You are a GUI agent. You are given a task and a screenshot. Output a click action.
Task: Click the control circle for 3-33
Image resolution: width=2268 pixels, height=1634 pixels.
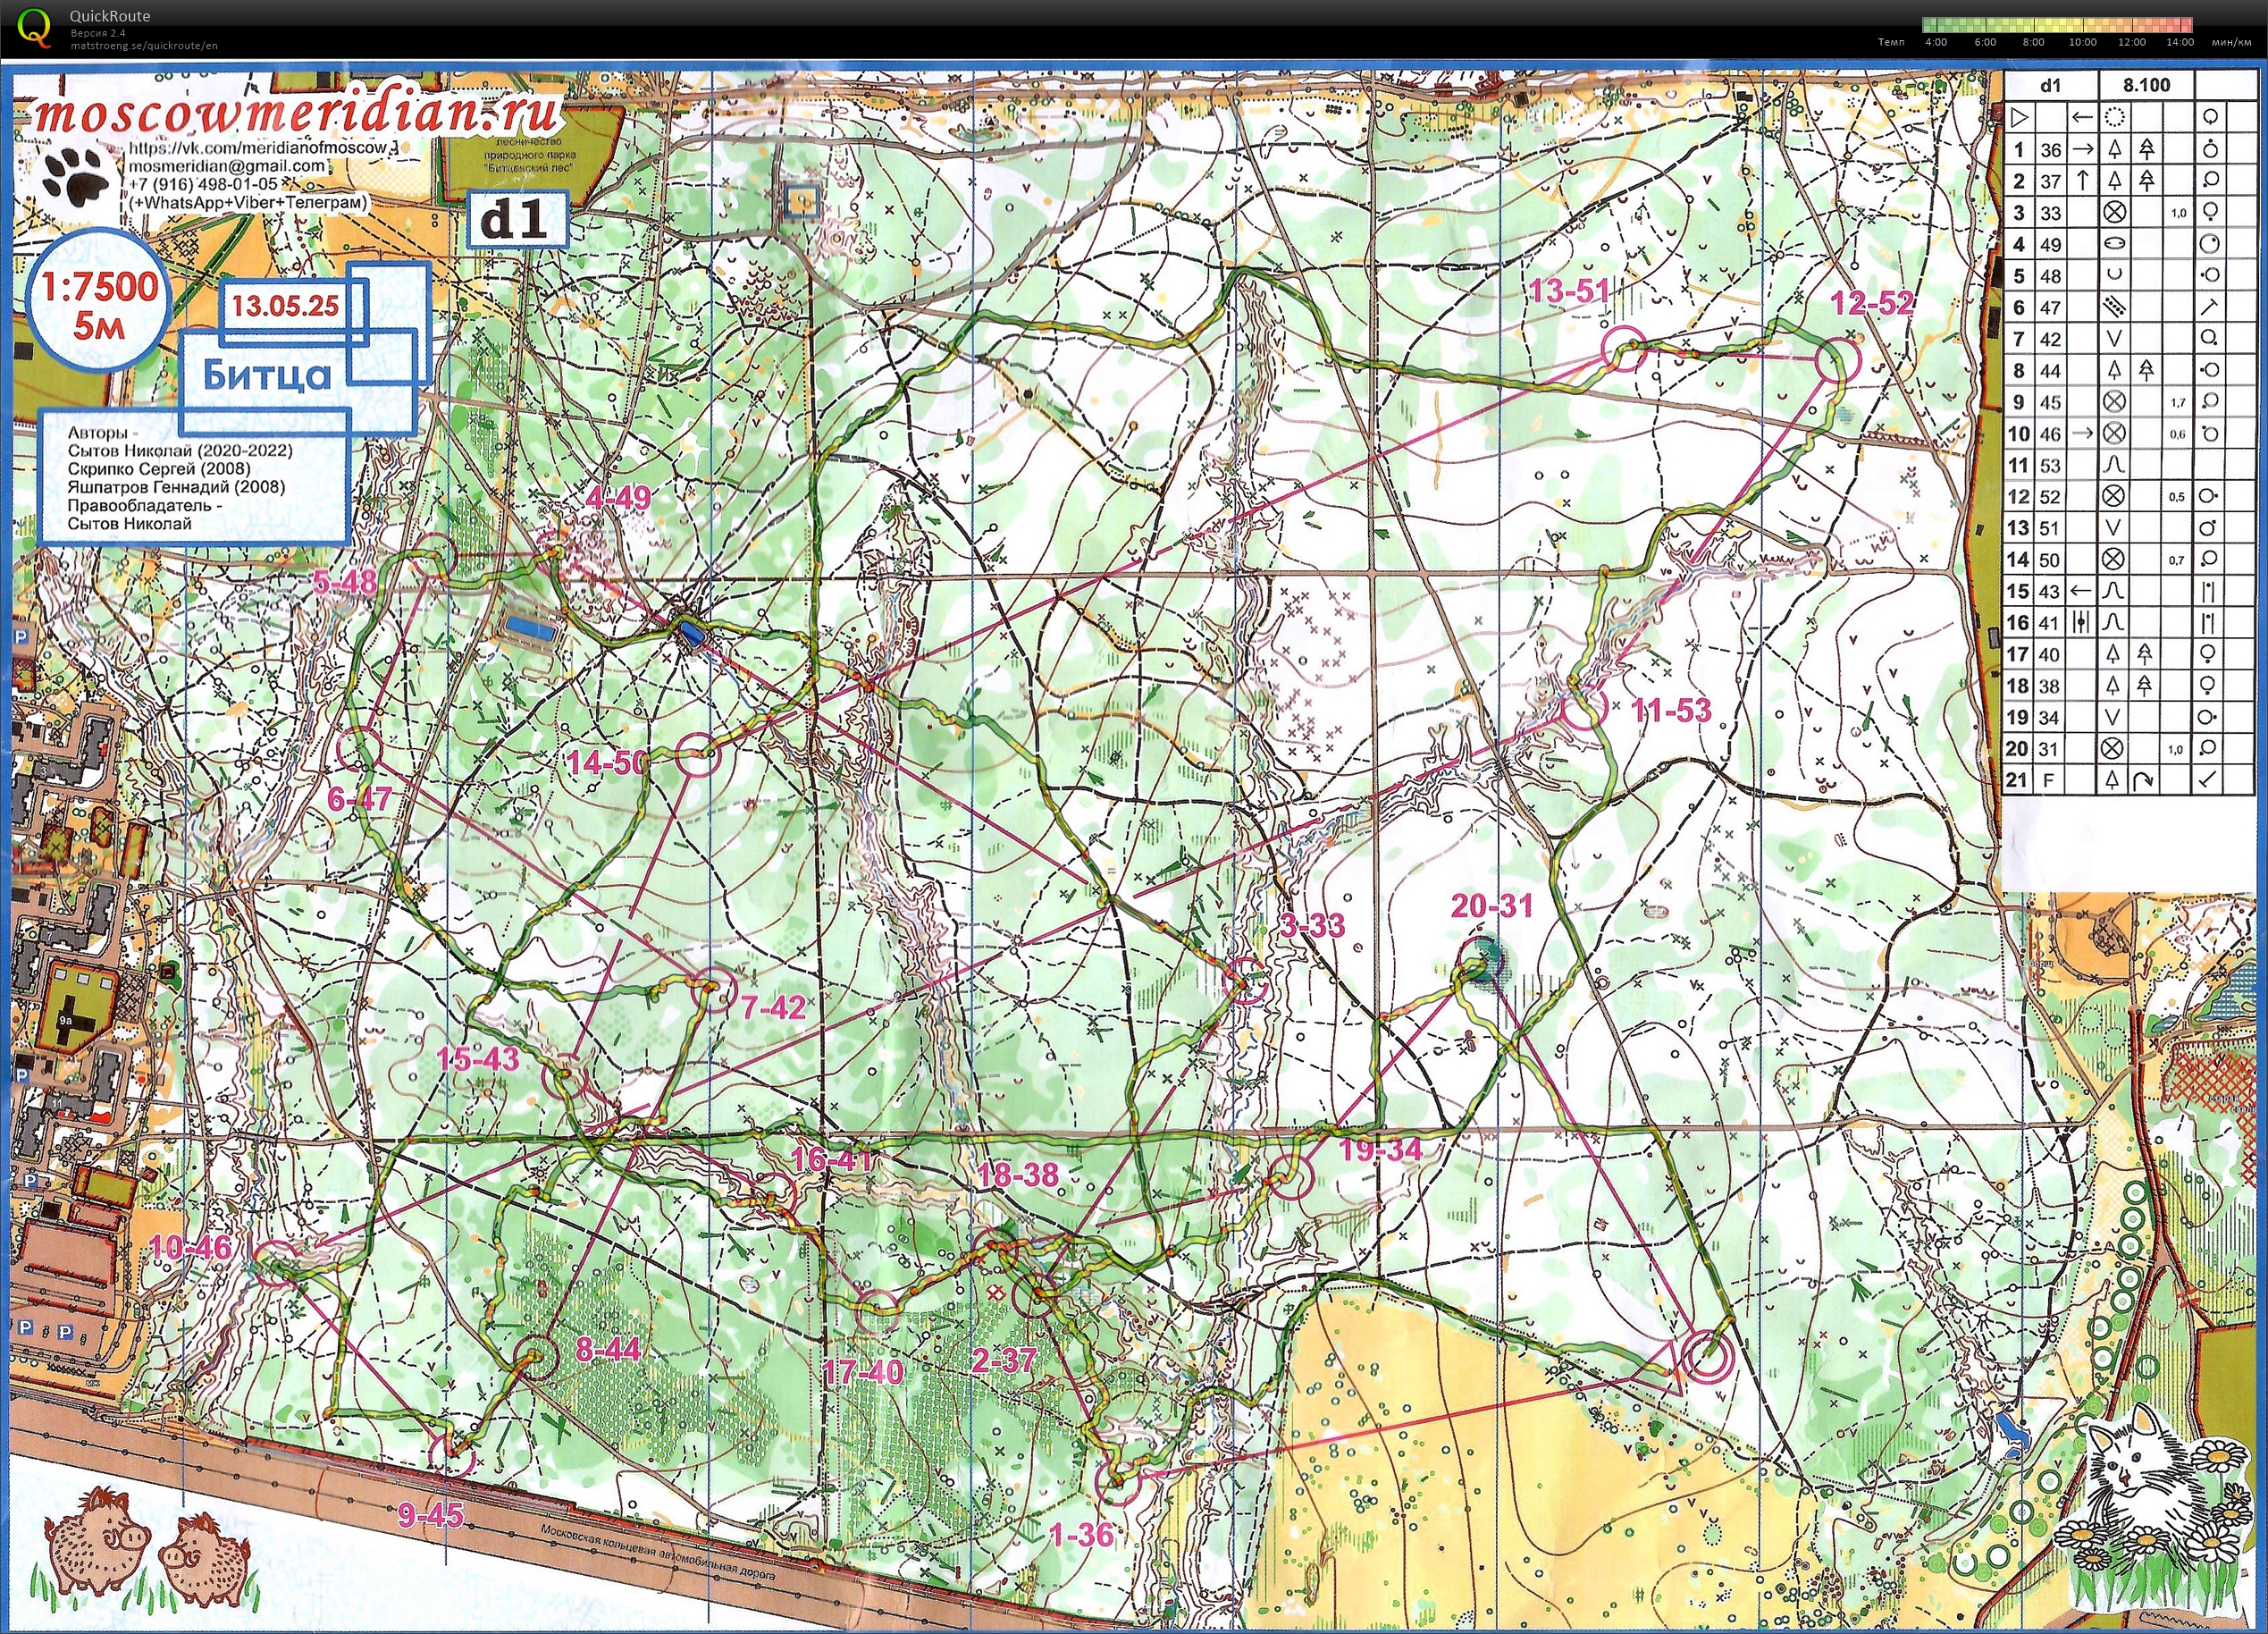pyautogui.click(x=1245, y=980)
